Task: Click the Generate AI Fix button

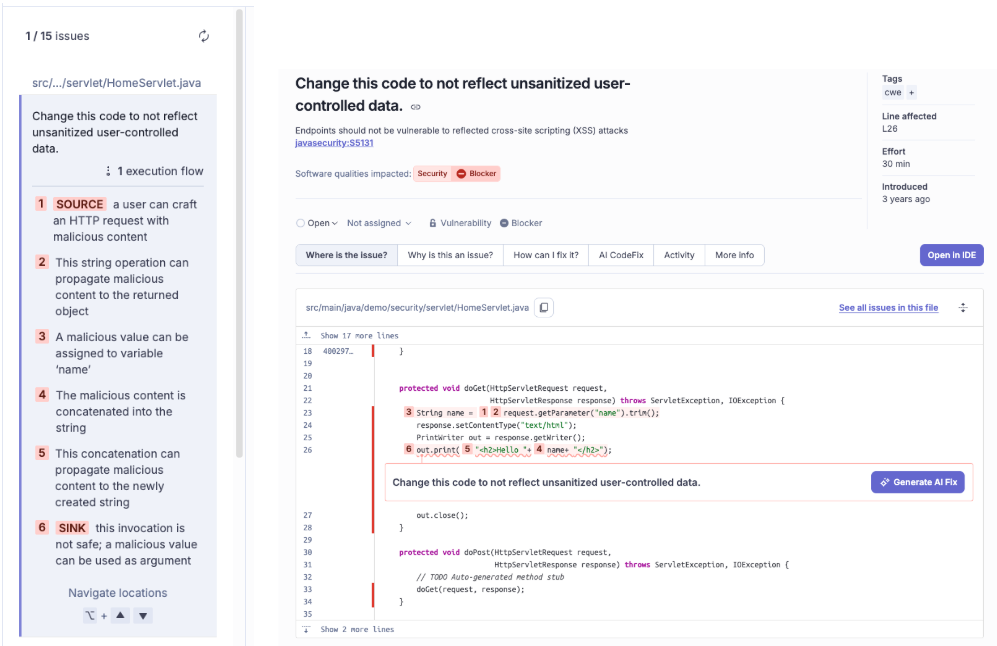Action: (x=917, y=482)
